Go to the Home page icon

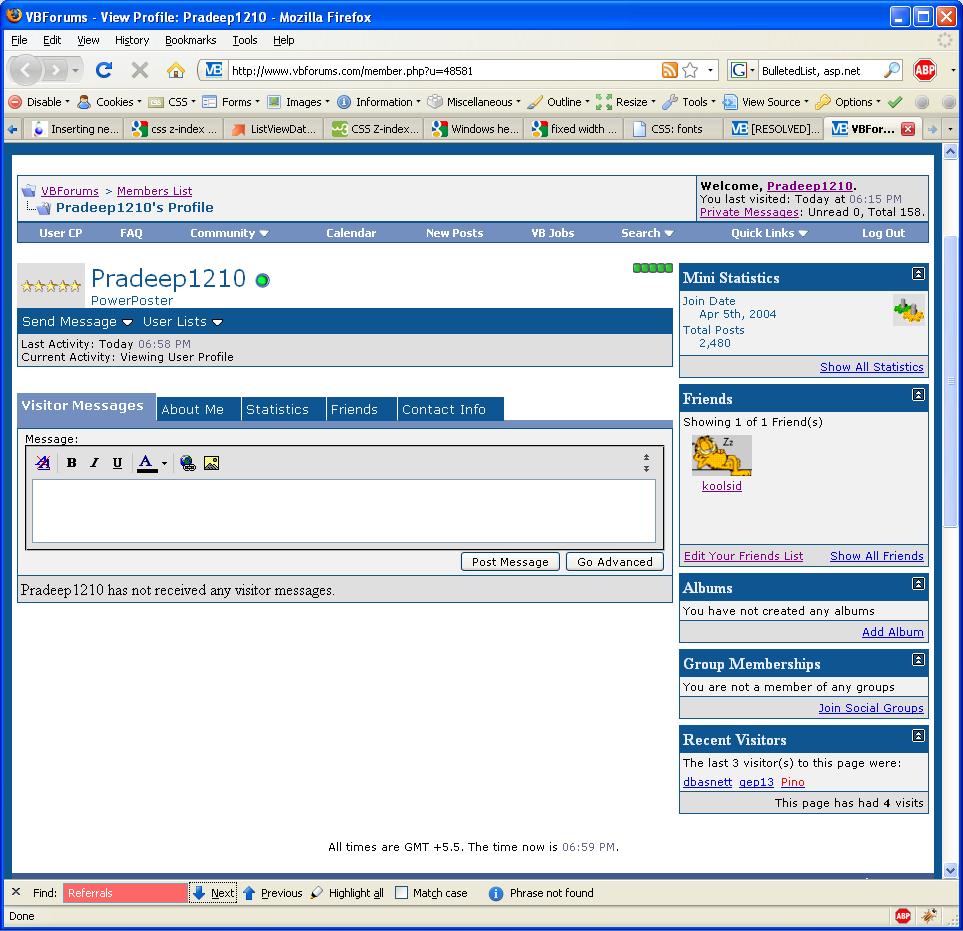point(176,70)
